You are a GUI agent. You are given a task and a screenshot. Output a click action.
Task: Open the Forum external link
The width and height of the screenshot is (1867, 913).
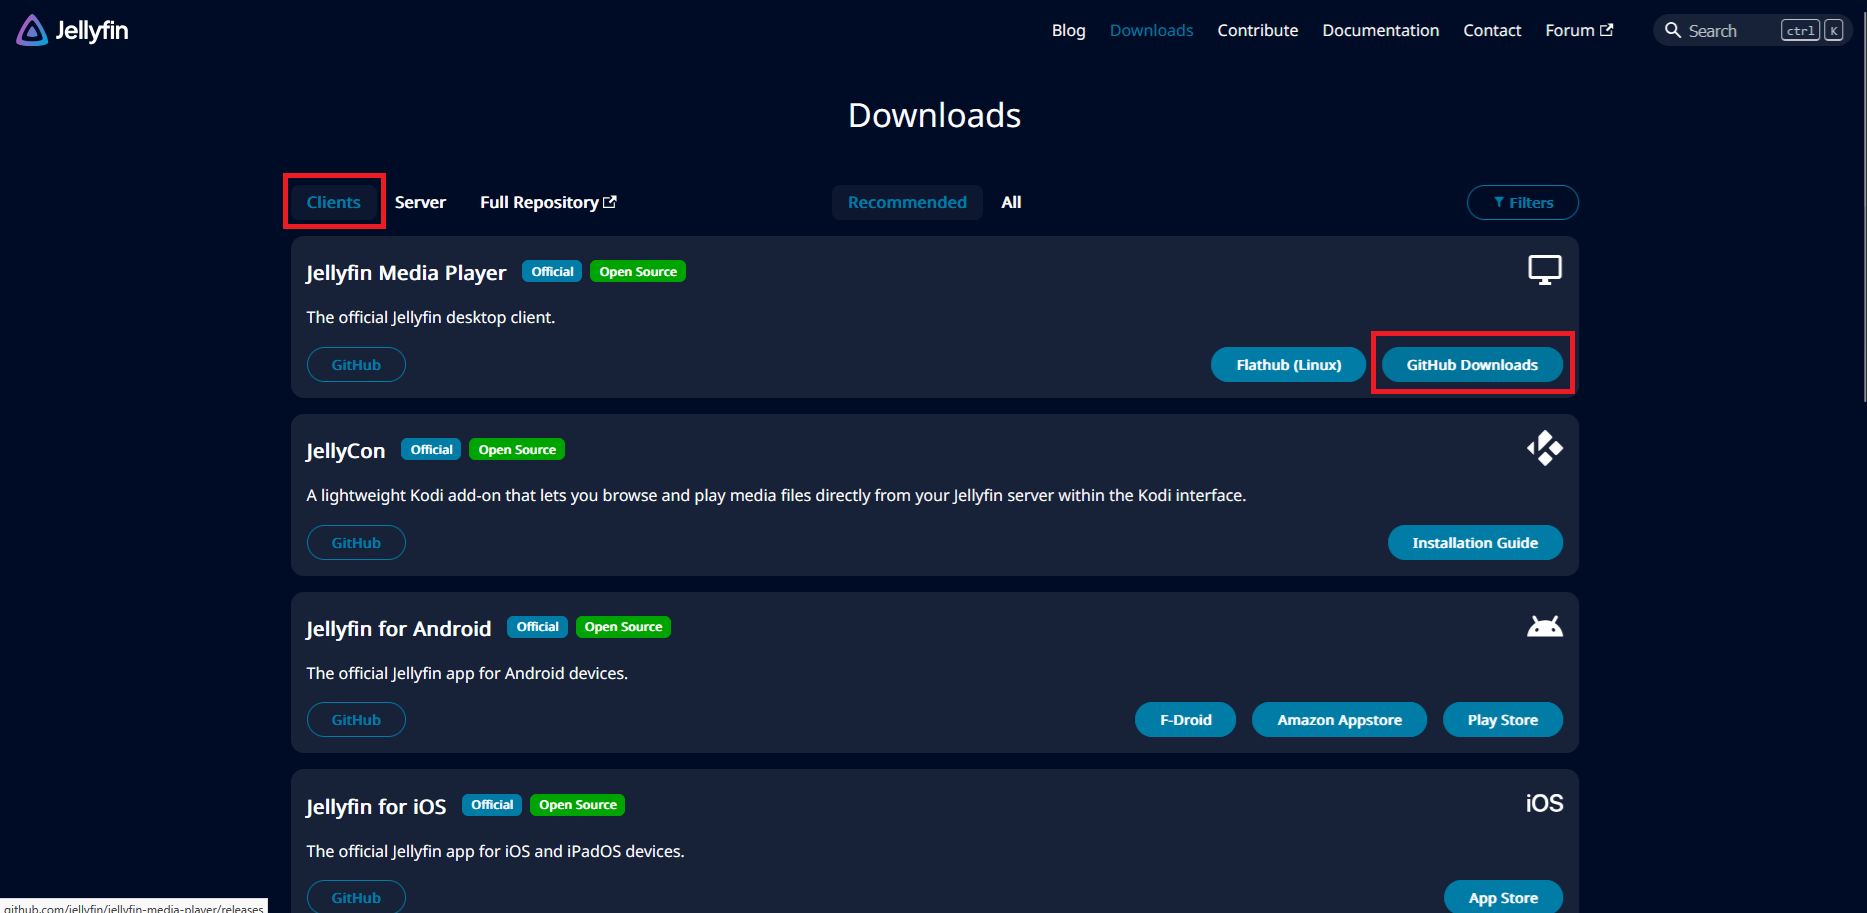click(1578, 31)
